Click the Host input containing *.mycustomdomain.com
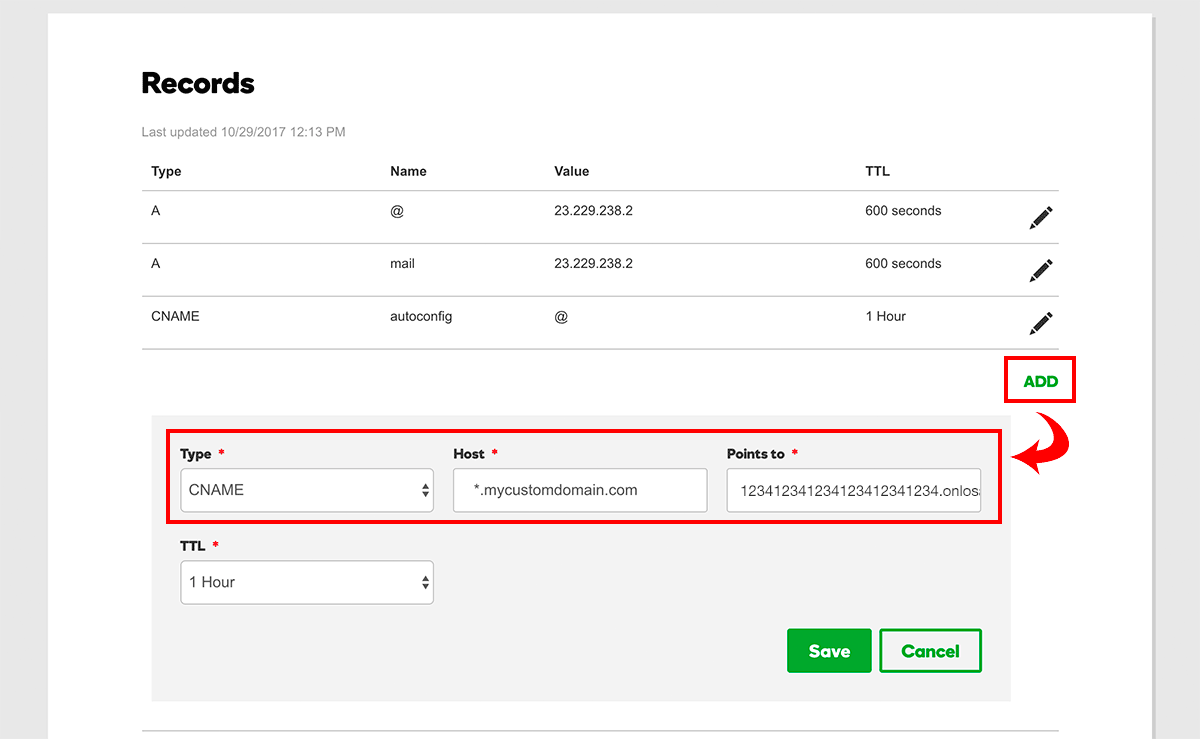Image resolution: width=1200 pixels, height=739 pixels. point(580,490)
